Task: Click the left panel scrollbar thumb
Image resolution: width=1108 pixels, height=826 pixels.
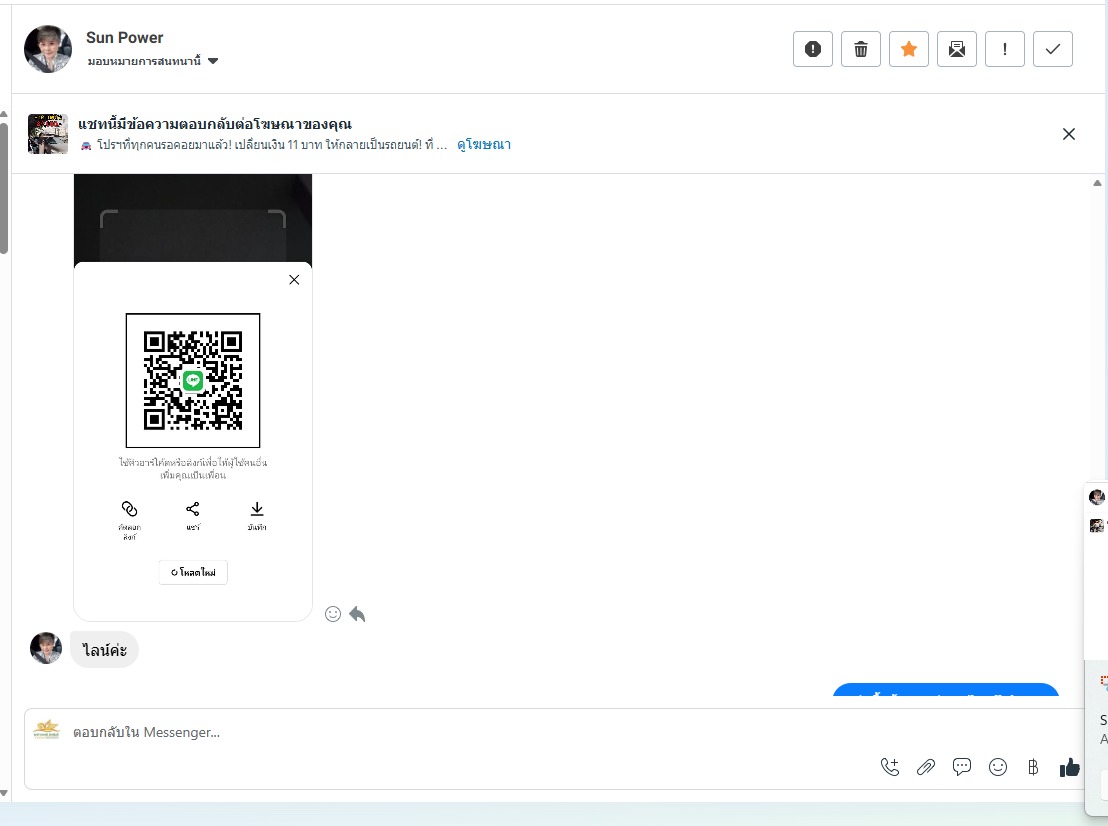Action: click(4, 187)
